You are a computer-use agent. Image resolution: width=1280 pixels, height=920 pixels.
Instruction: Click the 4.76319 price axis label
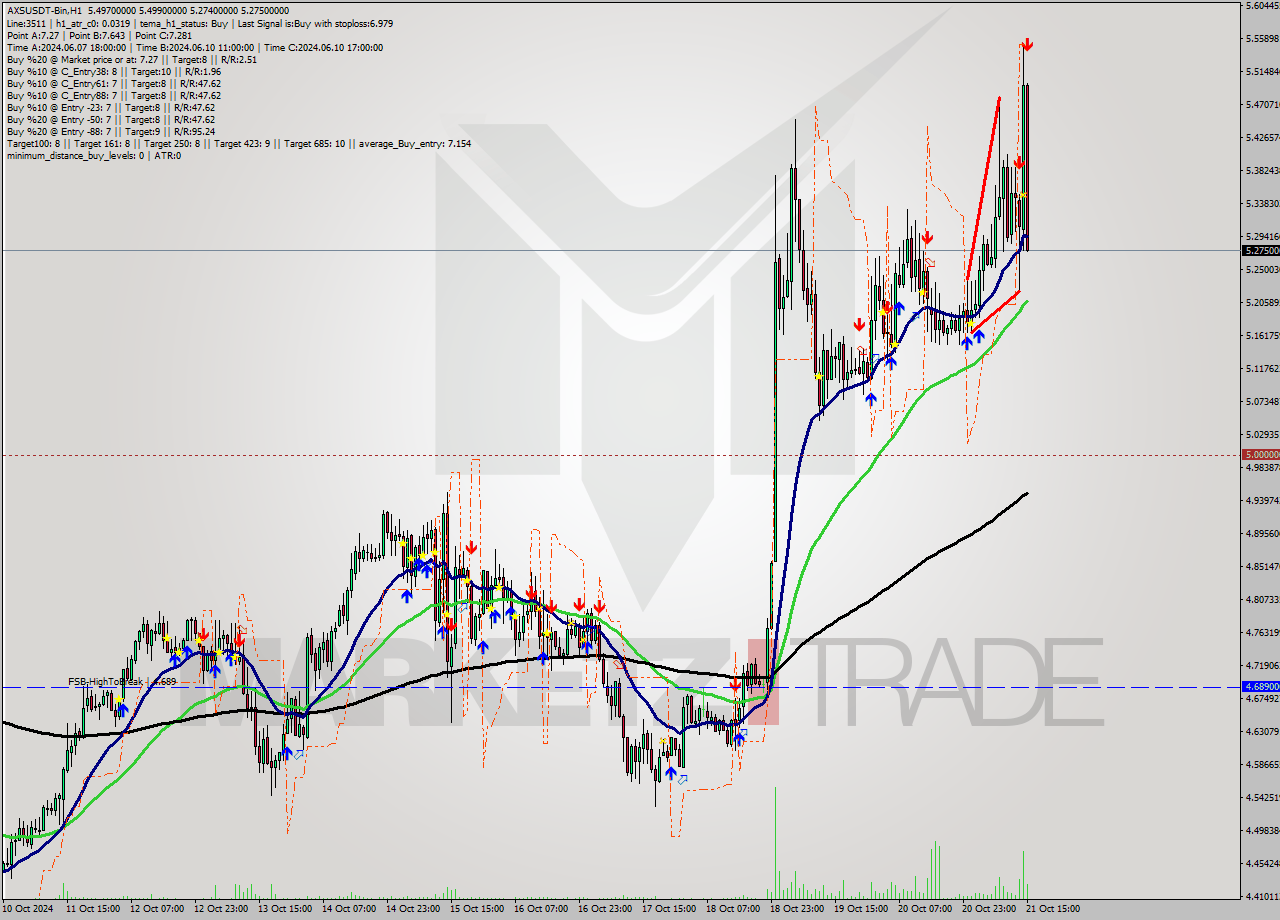1261,632
